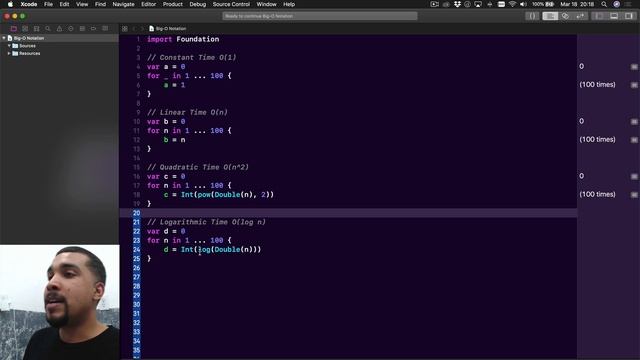Expand the Resources folder
The width and height of the screenshot is (640, 360).
(x=9, y=53)
